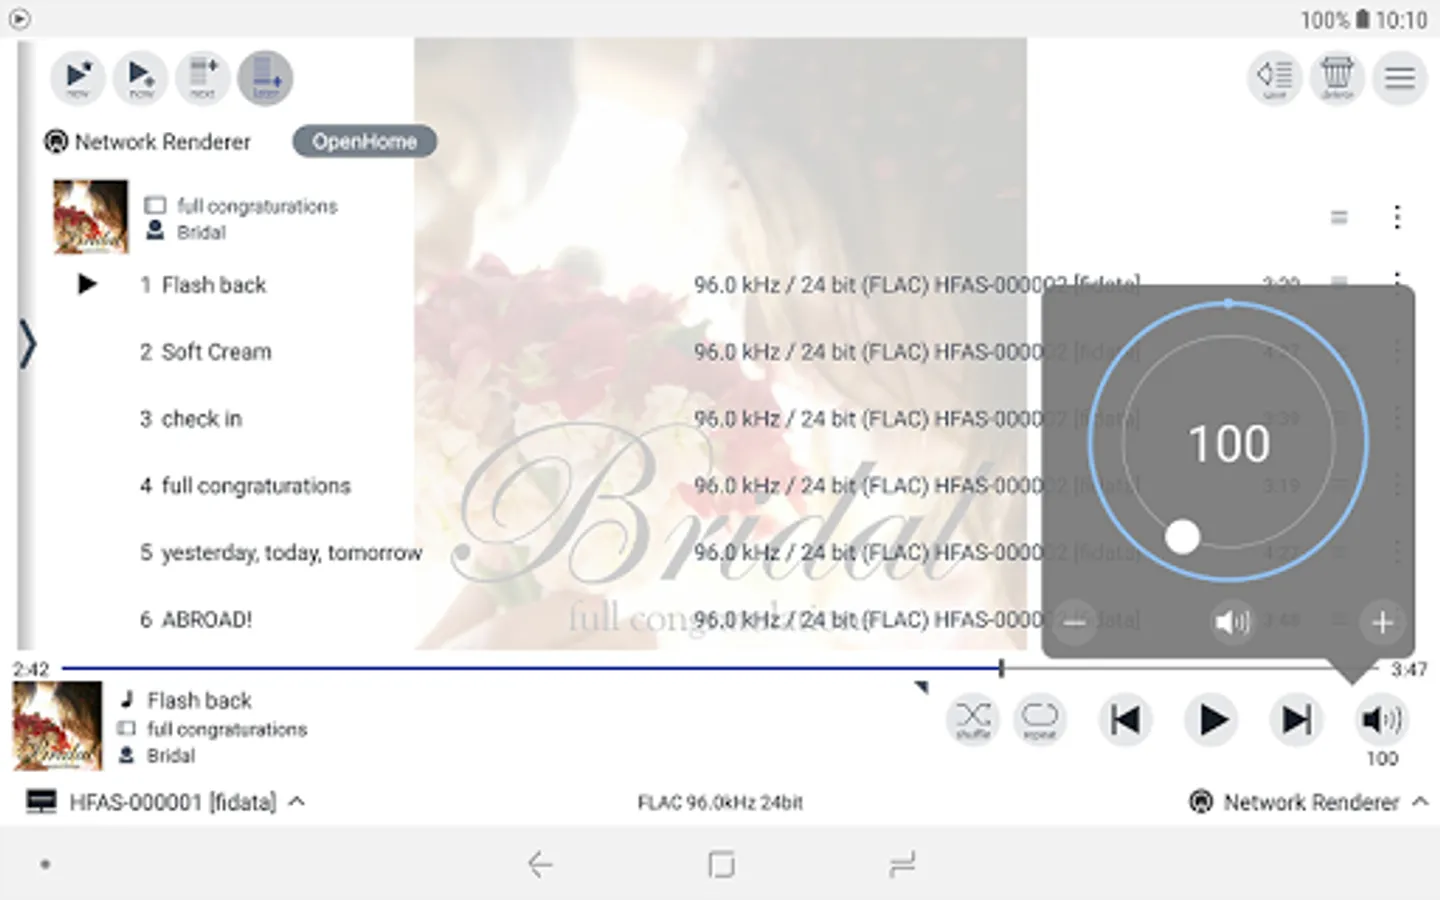
Task: Skip to previous track
Action: [1125, 719]
